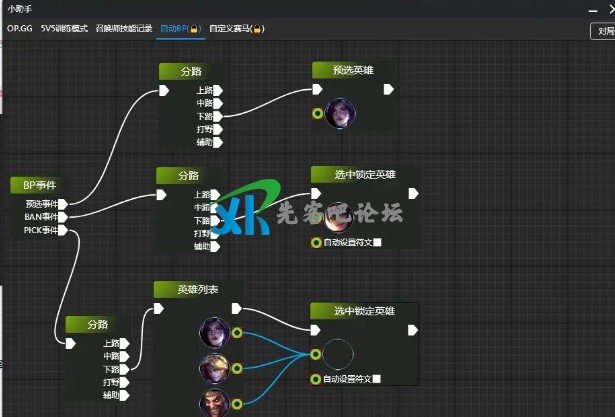Enable 自动设置符文 checkbox in bottom 选中锁定英雄 node

tap(377, 379)
